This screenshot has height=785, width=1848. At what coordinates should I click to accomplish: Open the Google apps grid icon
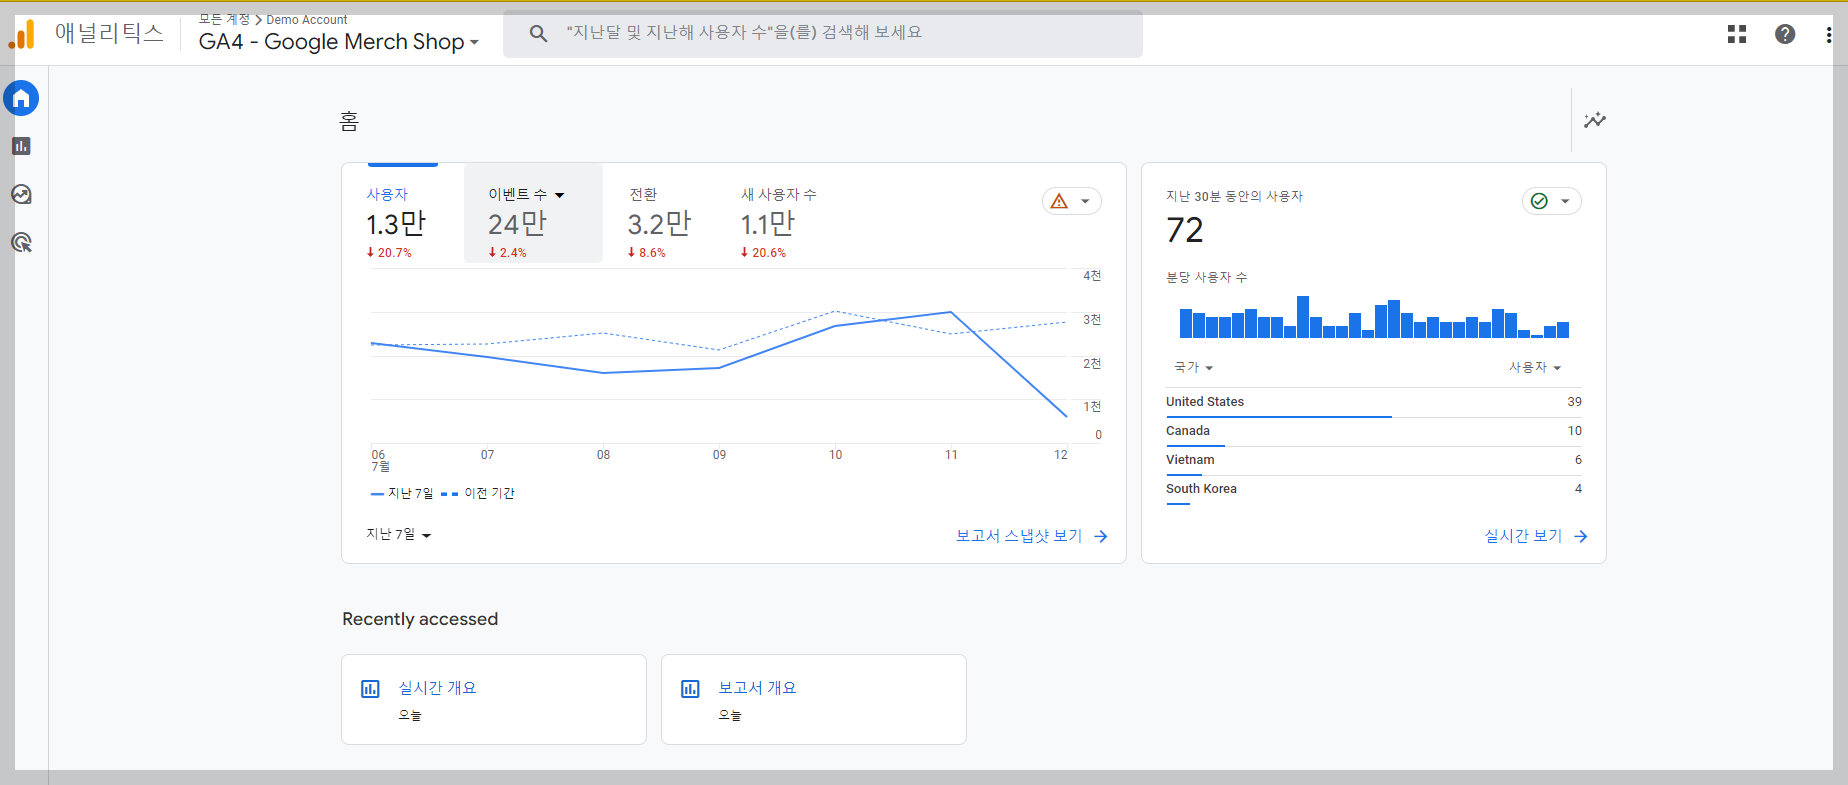pos(1737,34)
